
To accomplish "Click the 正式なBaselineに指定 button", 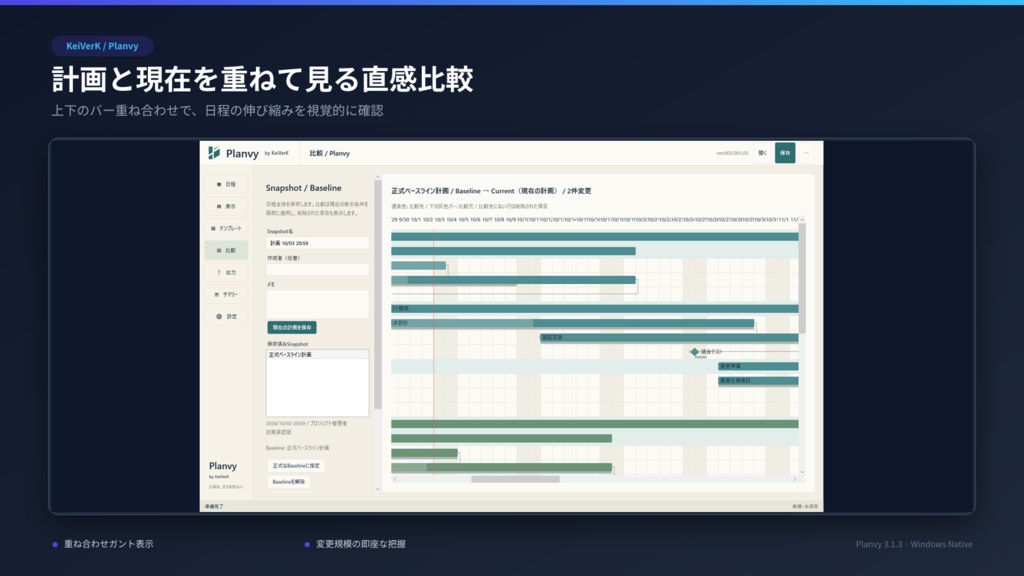I will pyautogui.click(x=296, y=466).
